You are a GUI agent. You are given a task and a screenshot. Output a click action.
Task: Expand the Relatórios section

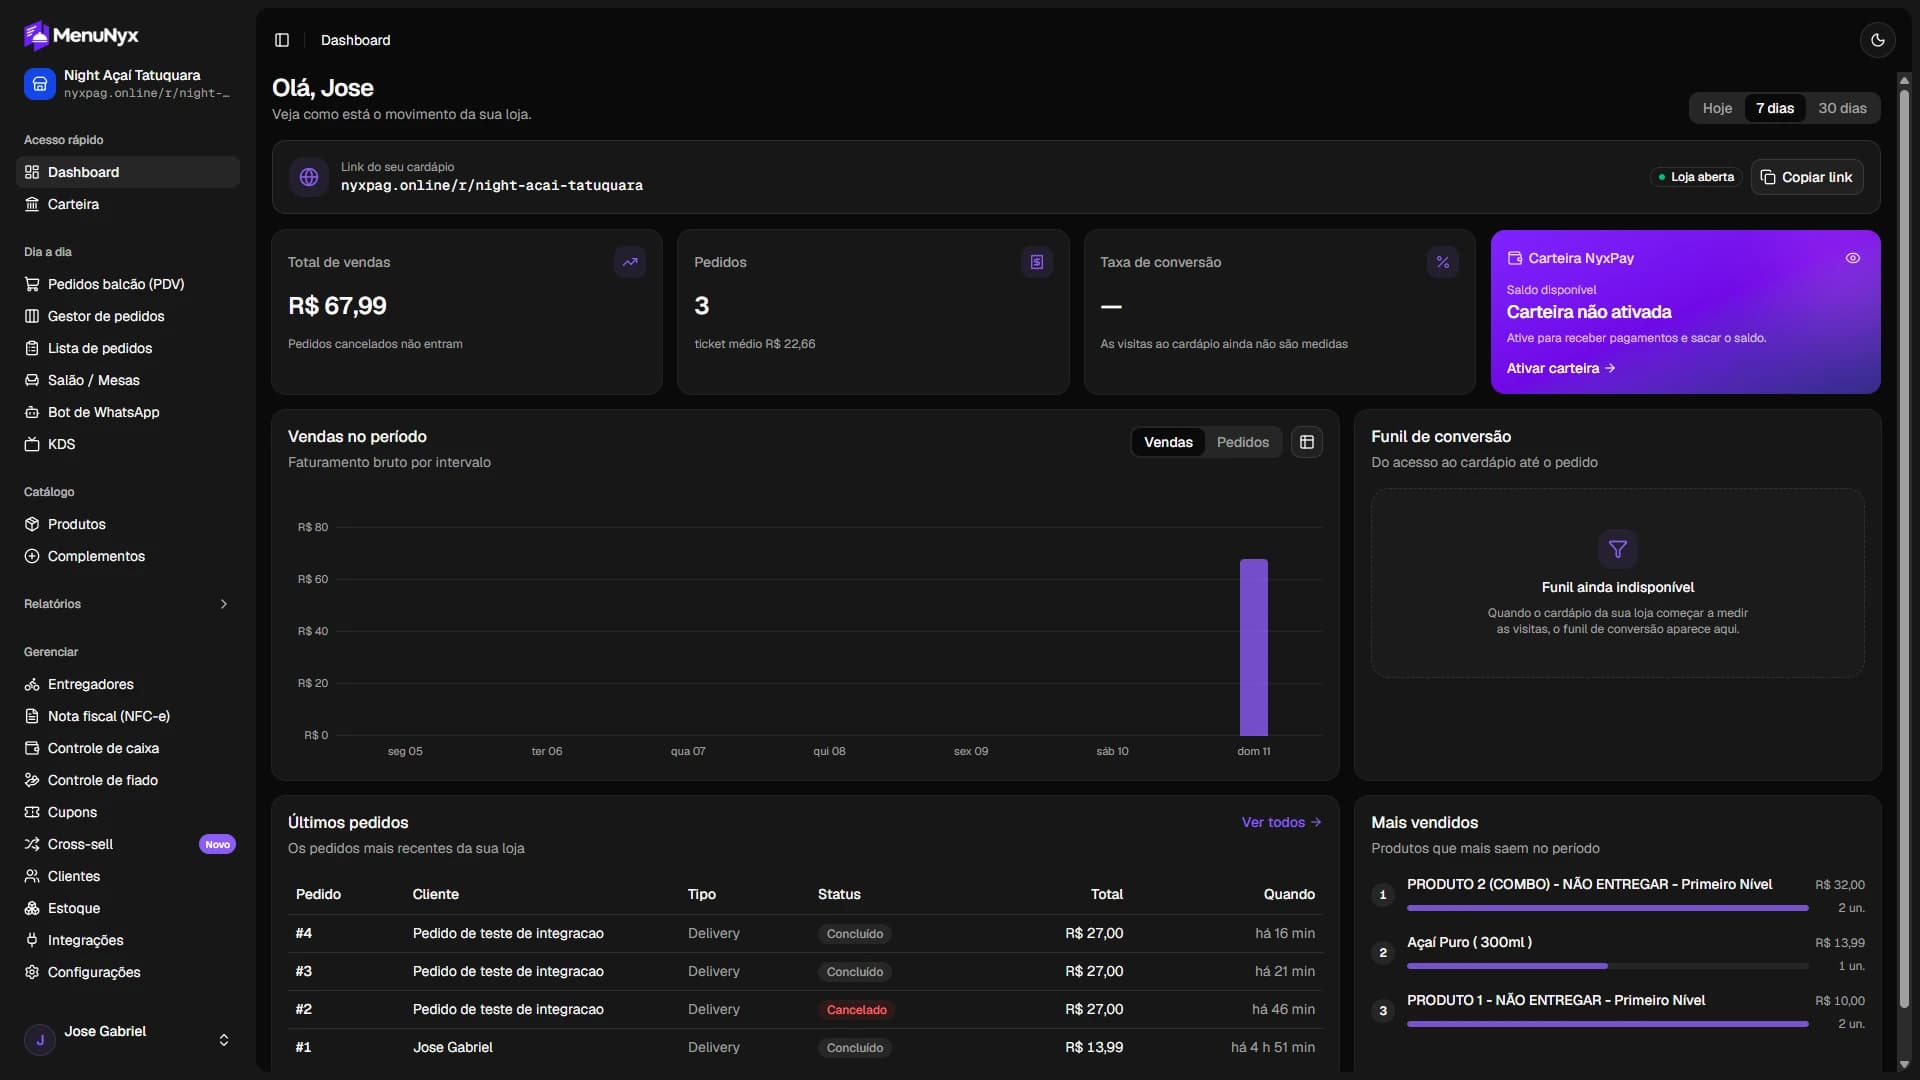point(128,604)
